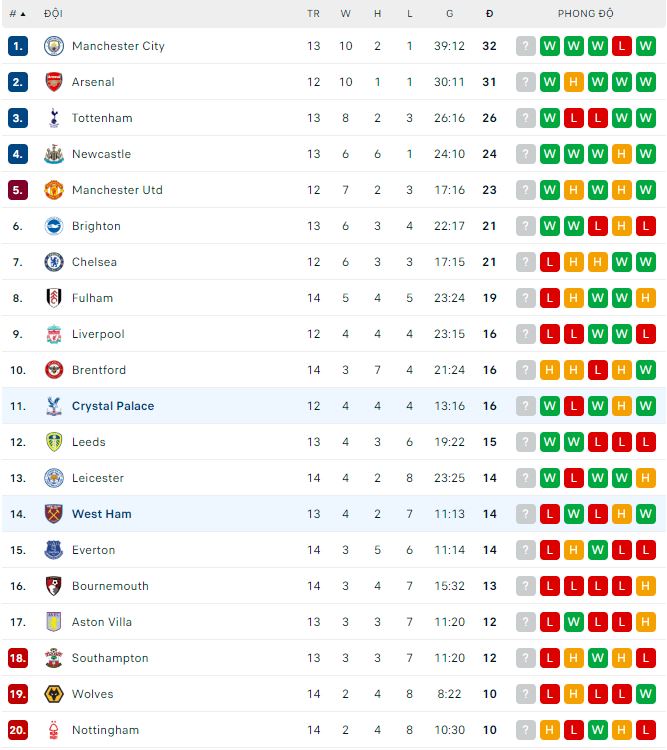Click the Newcastle club crest
Viewport: 667px width, 750px height.
tap(54, 154)
